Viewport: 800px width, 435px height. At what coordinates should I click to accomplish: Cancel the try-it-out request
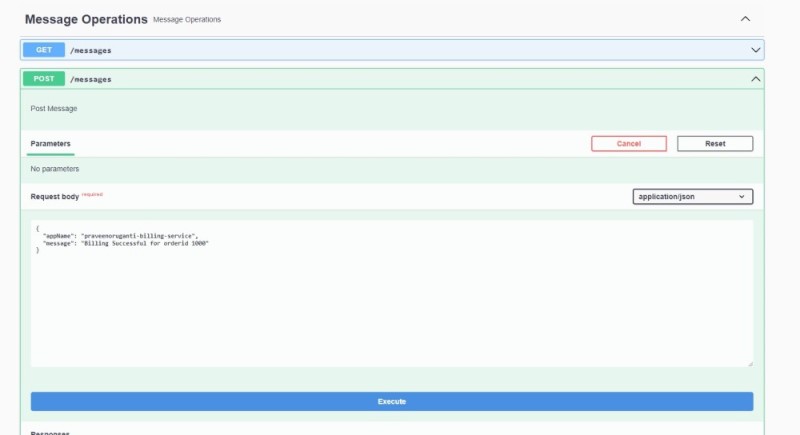tap(629, 144)
